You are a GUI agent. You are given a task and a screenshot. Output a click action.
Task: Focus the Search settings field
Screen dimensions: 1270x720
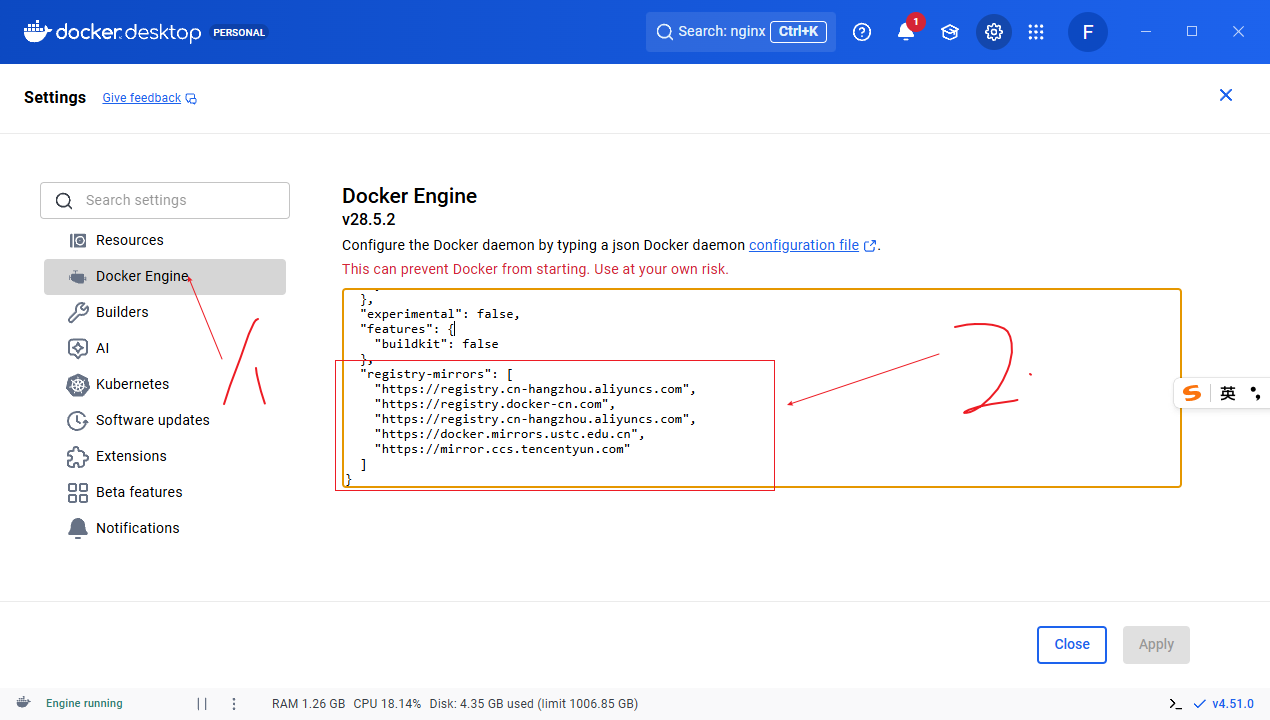click(x=165, y=200)
